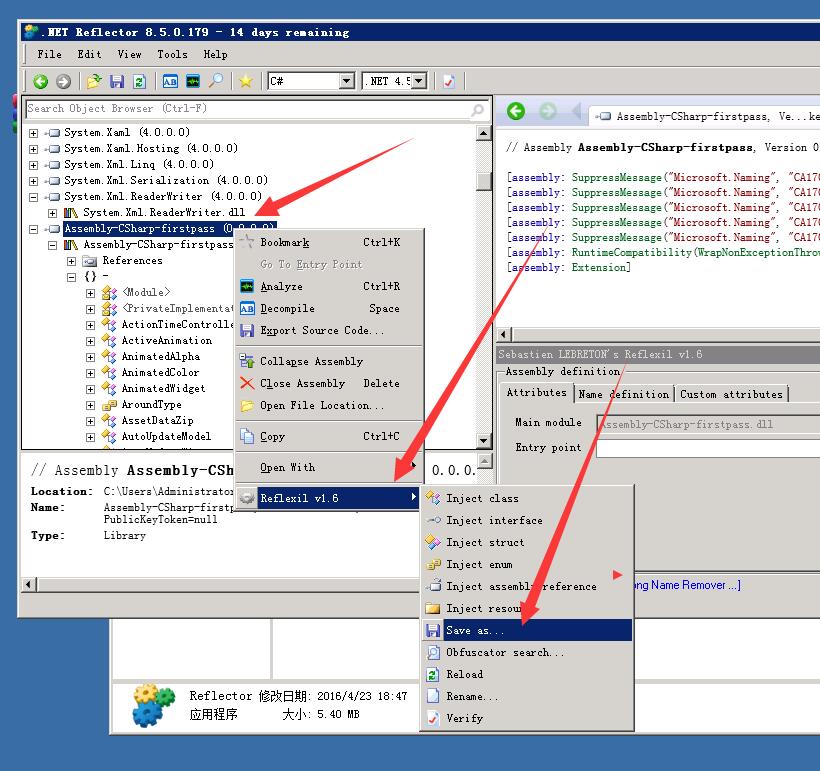The image size is (820, 771).
Task: Switch to the Custom attributes tab
Action: click(731, 394)
